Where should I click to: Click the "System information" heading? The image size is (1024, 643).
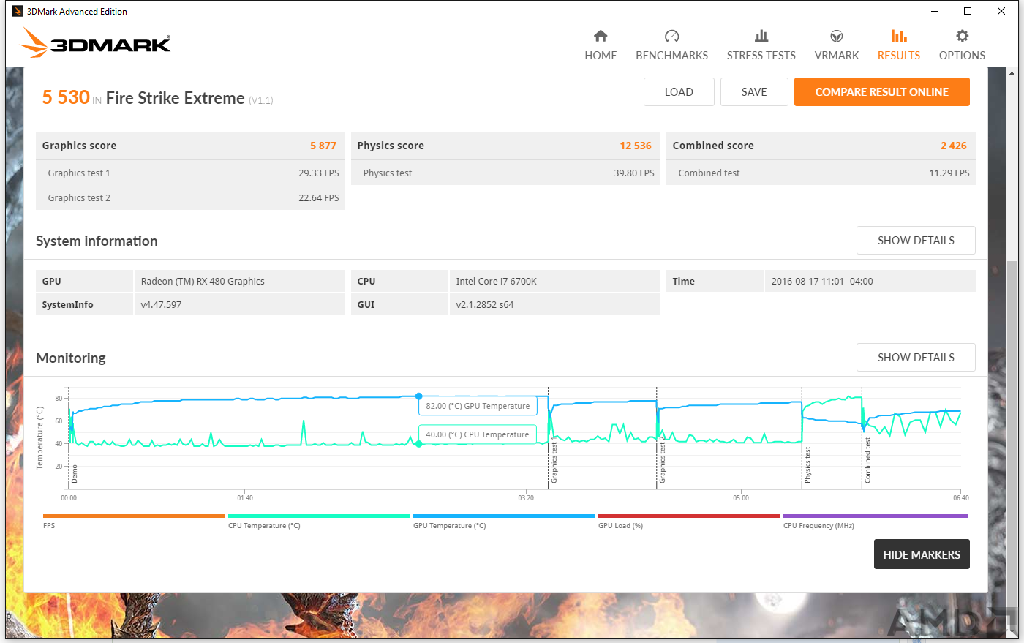(97, 241)
